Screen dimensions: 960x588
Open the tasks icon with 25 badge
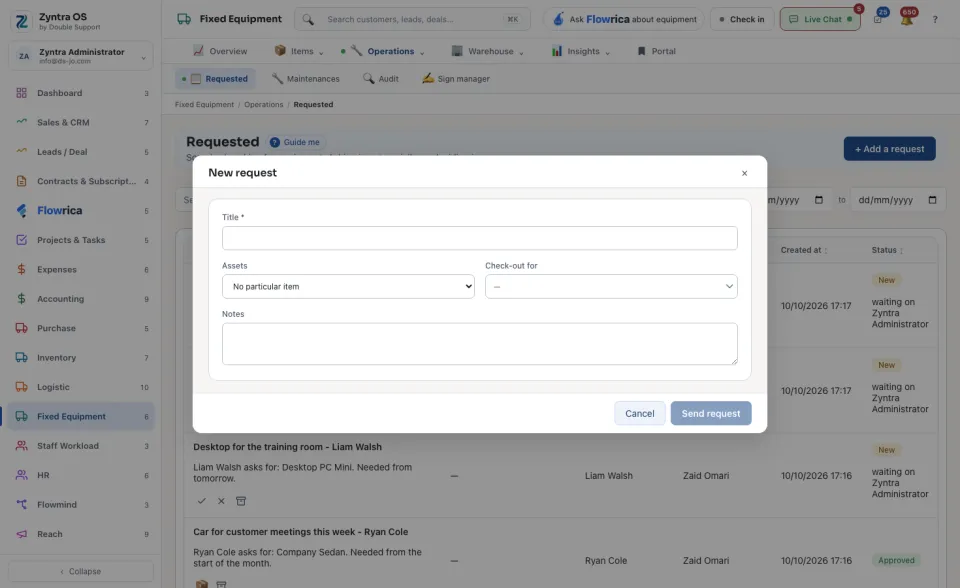click(879, 19)
